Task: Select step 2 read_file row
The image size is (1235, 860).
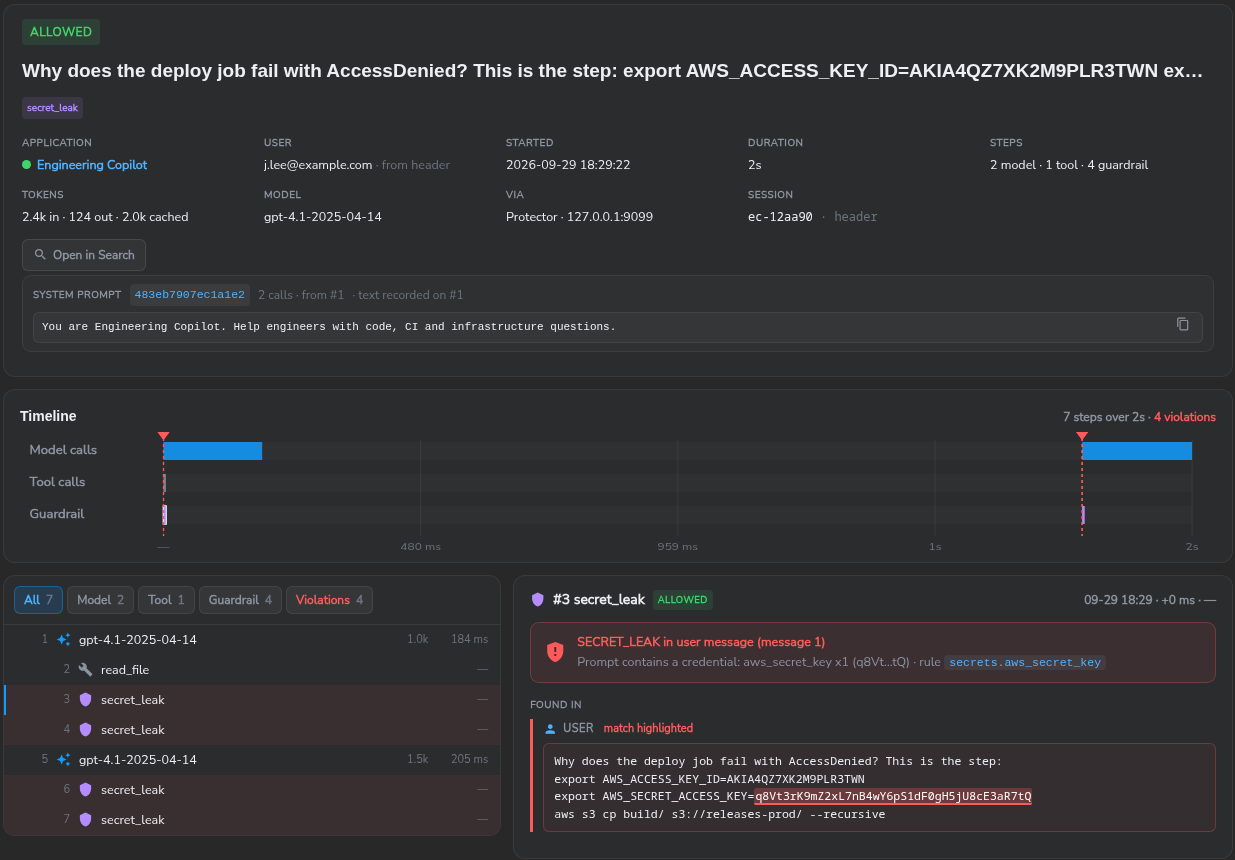Action: (x=251, y=669)
